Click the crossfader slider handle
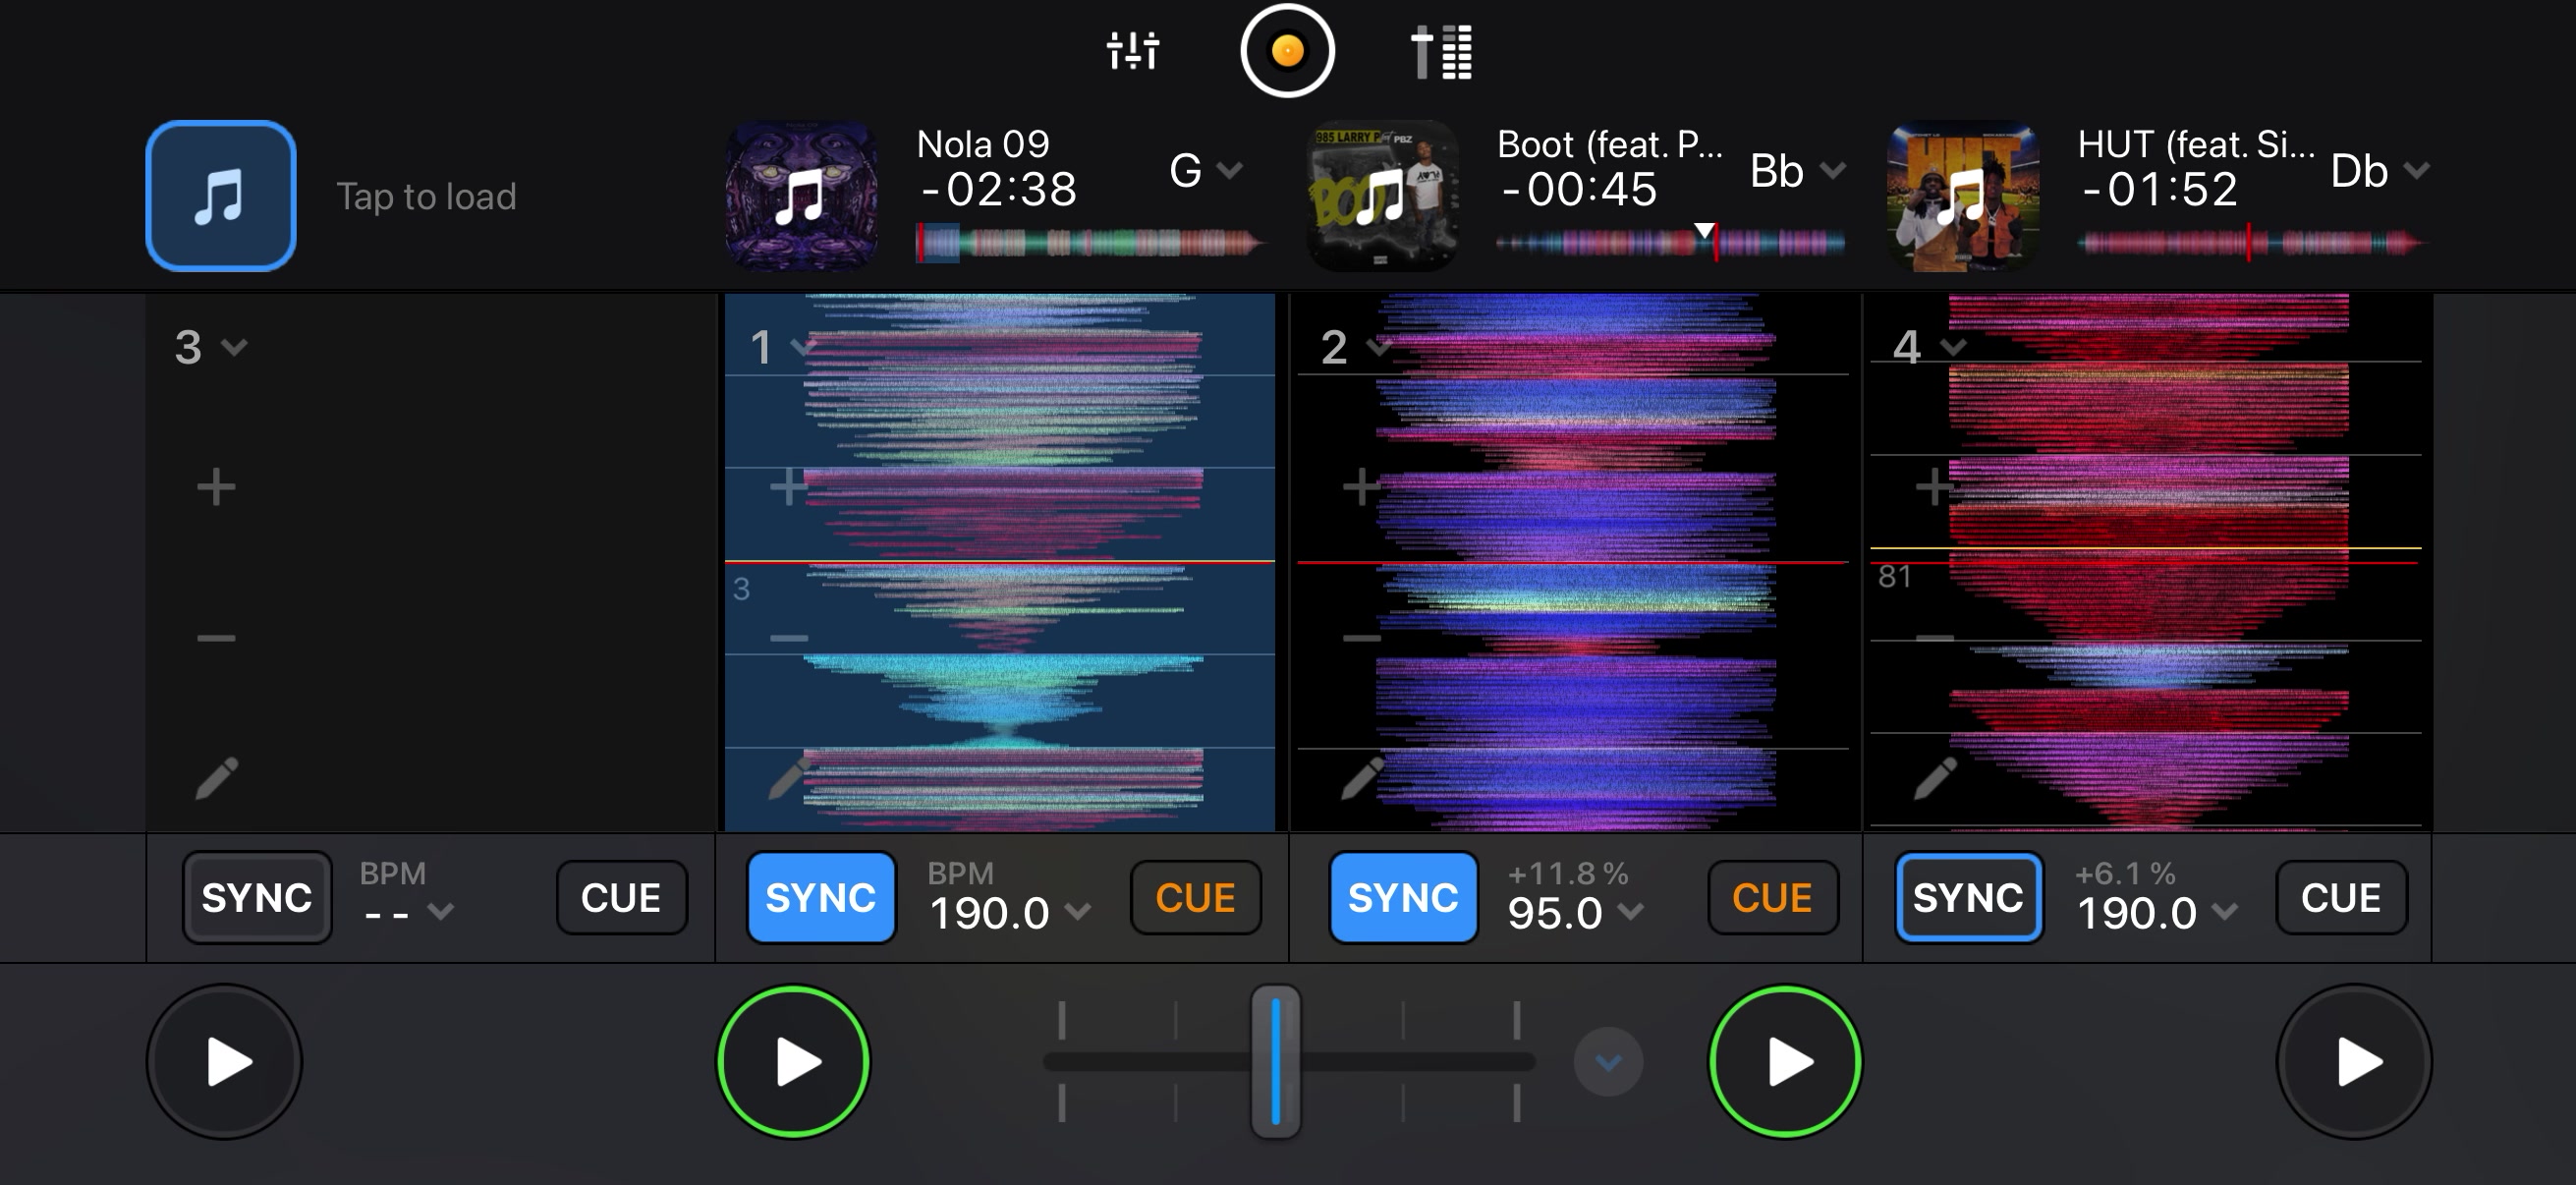 click(1276, 1061)
